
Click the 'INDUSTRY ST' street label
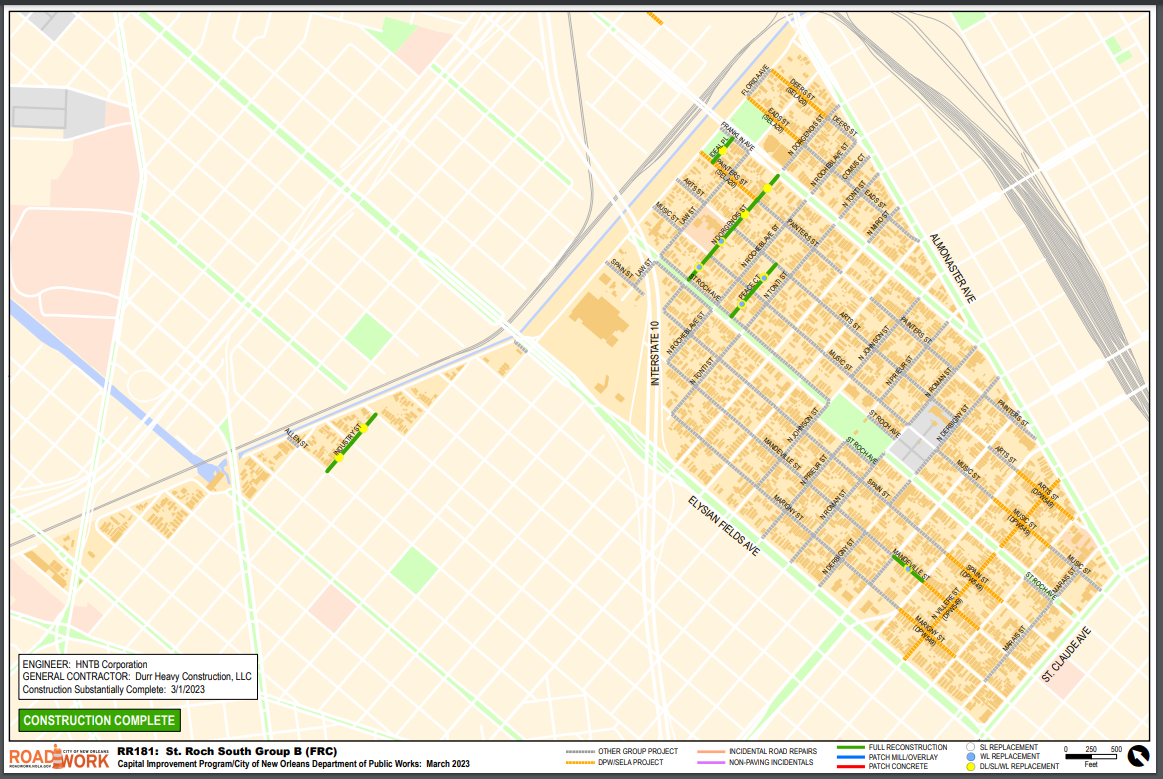(x=347, y=441)
